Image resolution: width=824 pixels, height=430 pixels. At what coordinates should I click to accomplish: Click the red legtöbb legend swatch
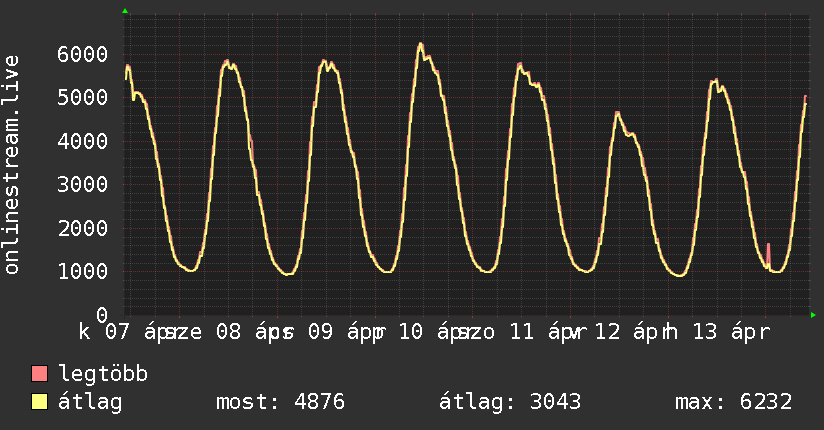tap(40, 375)
